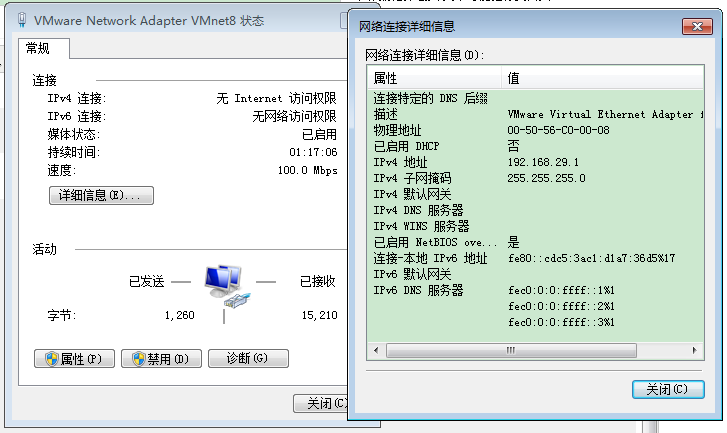Image resolution: width=727 pixels, height=433 pixels.
Task: Click the horizontal scrollbar thumb
Action: 511,350
